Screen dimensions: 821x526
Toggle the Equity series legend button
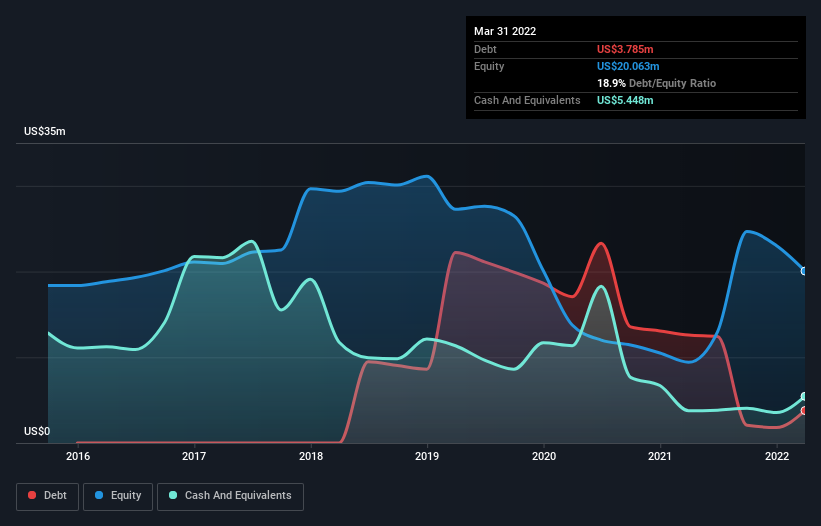point(118,496)
